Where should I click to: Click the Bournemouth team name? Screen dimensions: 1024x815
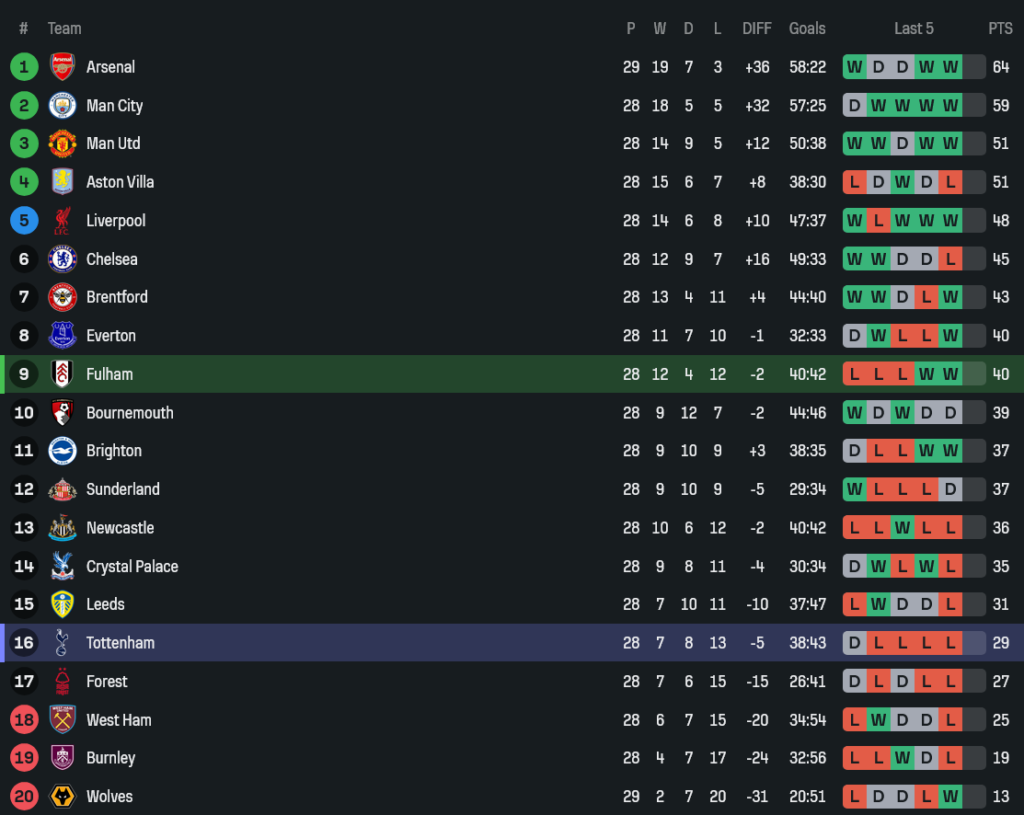click(x=129, y=413)
